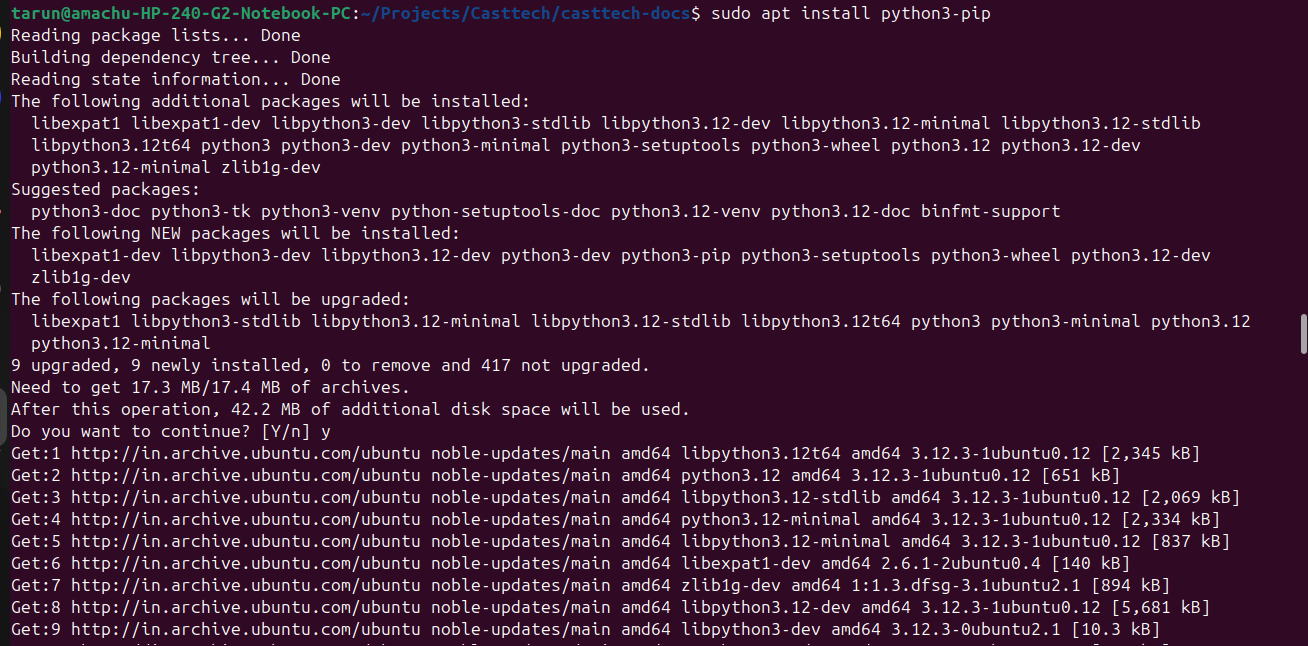Click the terminal scrollbar thumb
This screenshot has height=646, width=1308.
(x=1303, y=333)
